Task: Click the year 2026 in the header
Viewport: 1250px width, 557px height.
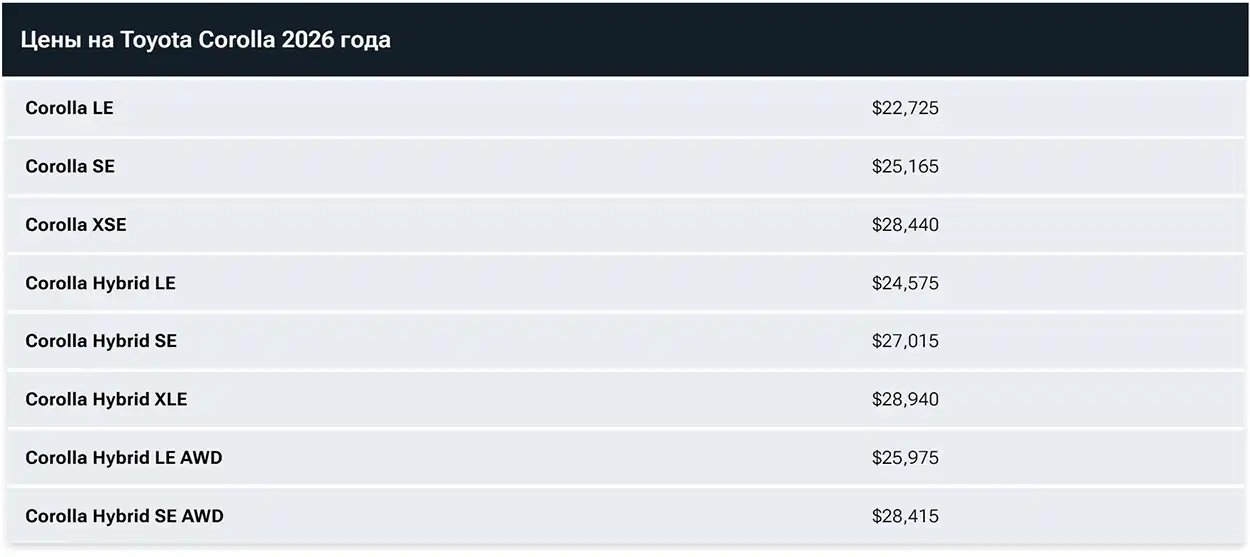Action: coord(310,40)
